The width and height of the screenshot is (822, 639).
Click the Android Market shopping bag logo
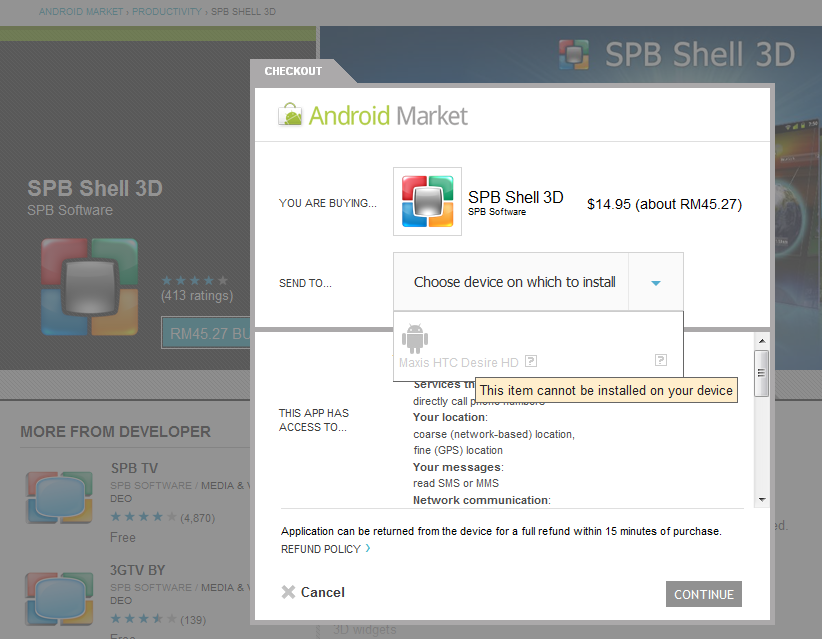pos(291,115)
